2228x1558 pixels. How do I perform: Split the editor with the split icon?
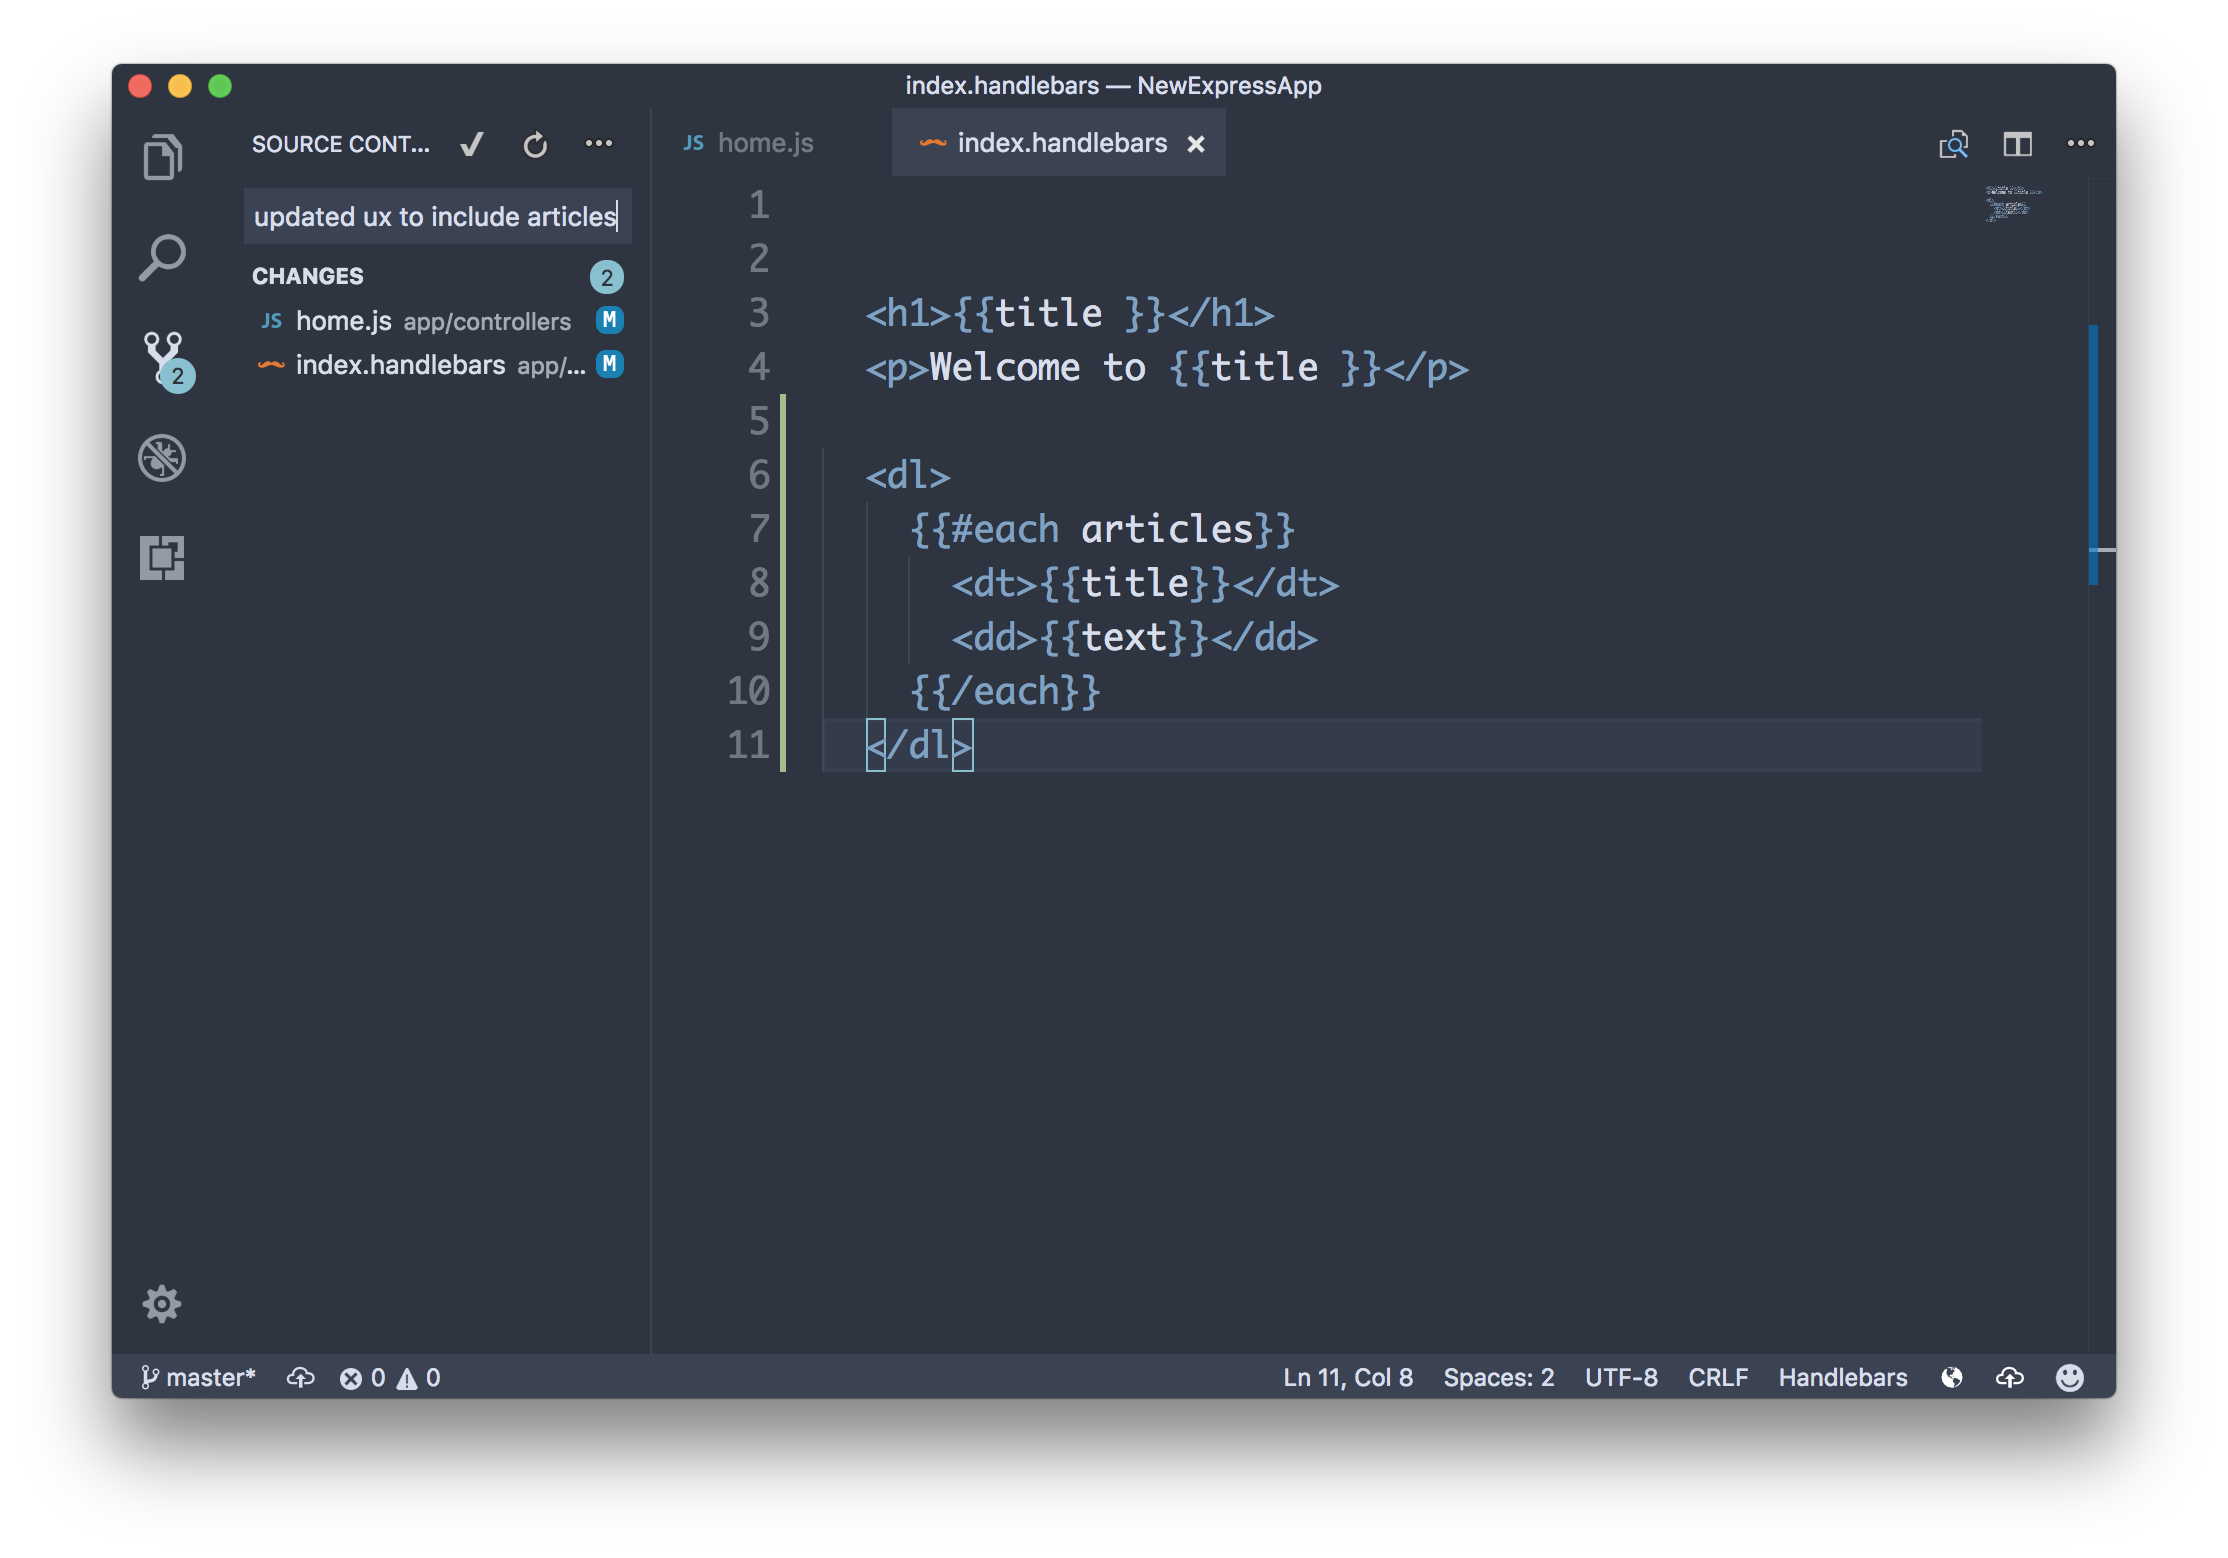(x=2018, y=145)
